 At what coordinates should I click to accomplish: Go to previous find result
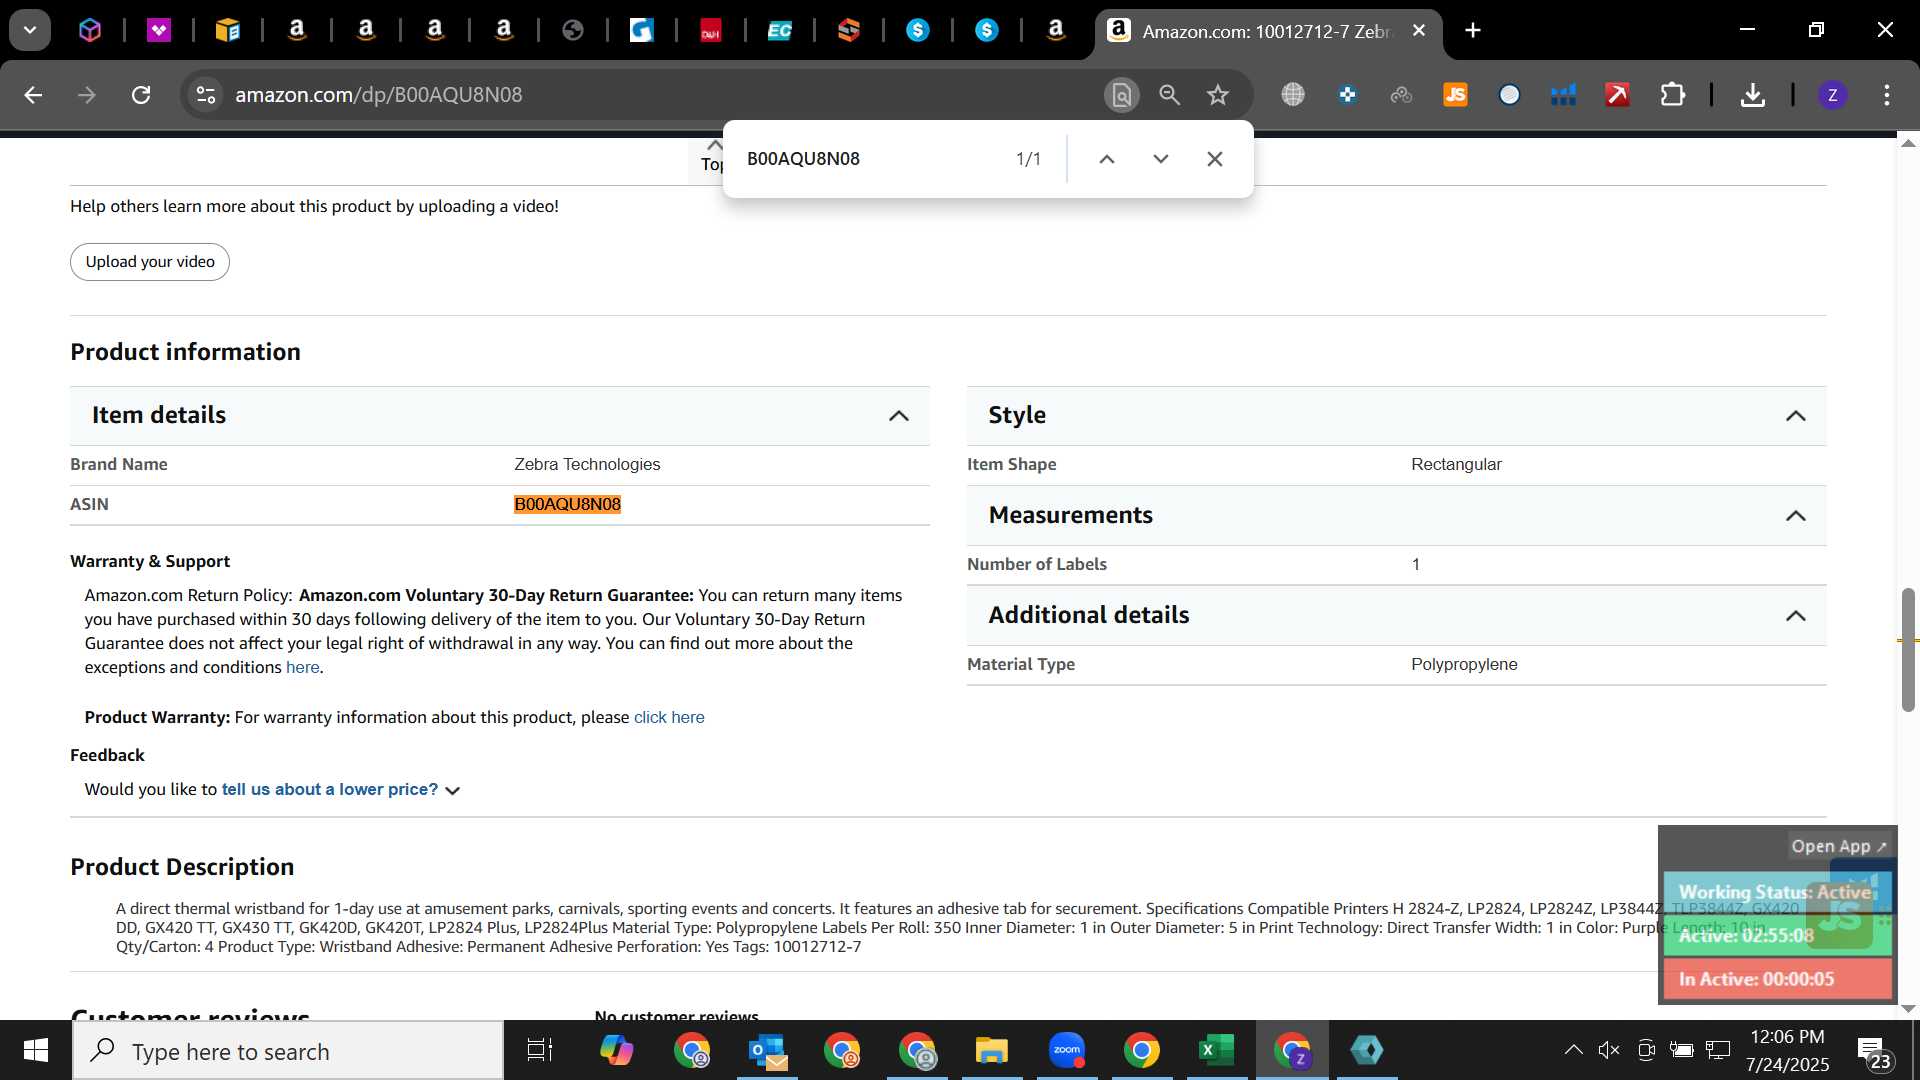coord(1107,159)
